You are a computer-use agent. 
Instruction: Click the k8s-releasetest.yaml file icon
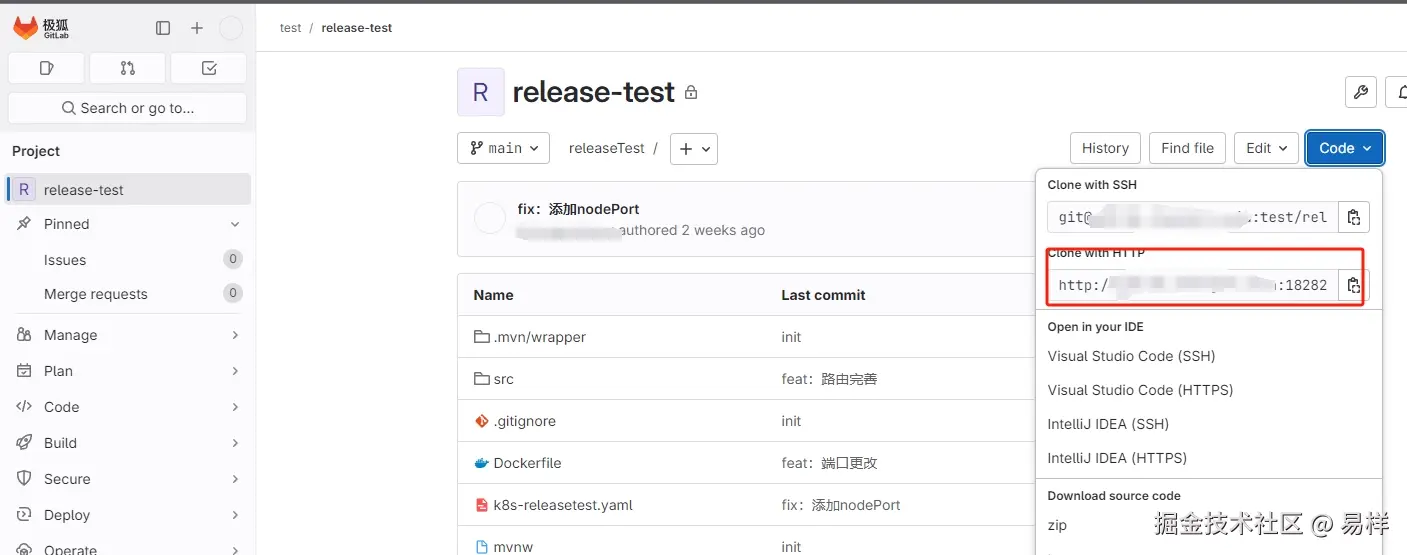pyautogui.click(x=481, y=505)
